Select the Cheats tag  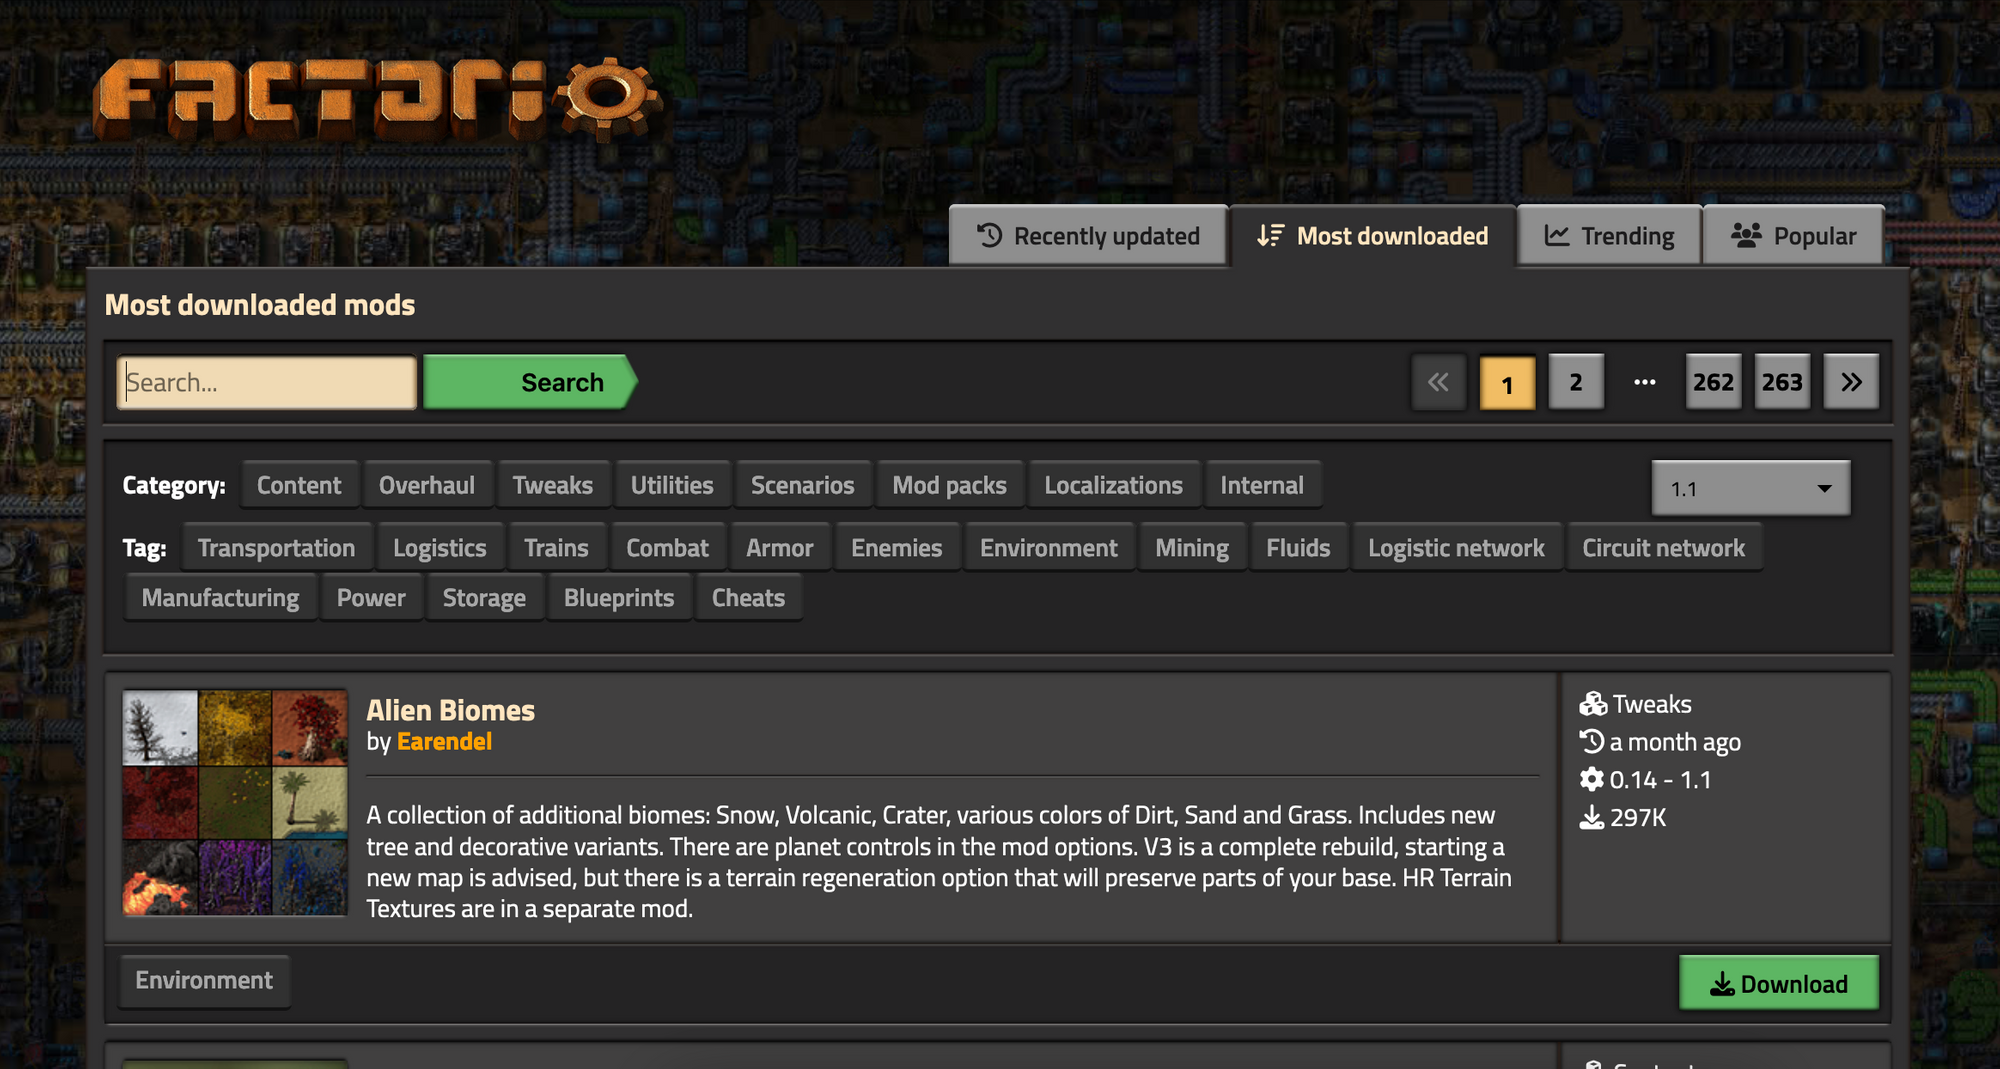[749, 598]
